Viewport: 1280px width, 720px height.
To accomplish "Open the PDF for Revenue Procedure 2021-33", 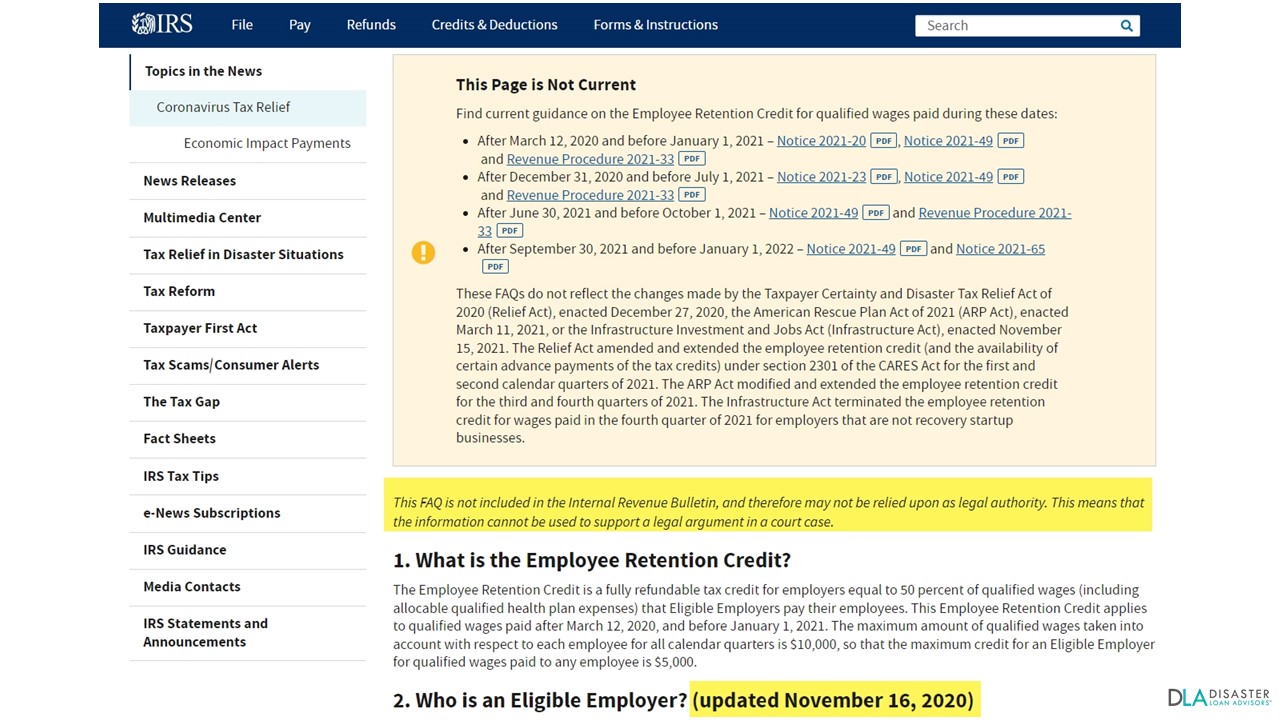I will [691, 159].
